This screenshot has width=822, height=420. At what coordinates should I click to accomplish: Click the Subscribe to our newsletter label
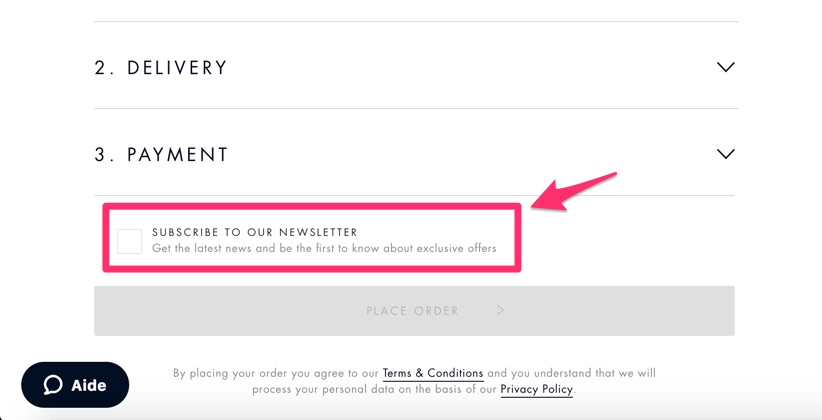[x=255, y=232]
